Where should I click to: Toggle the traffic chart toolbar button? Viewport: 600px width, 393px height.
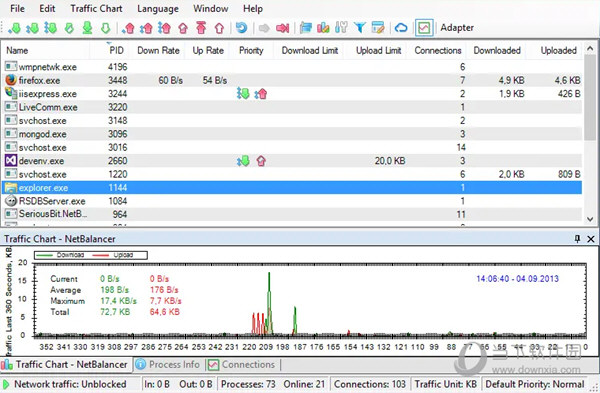point(424,28)
